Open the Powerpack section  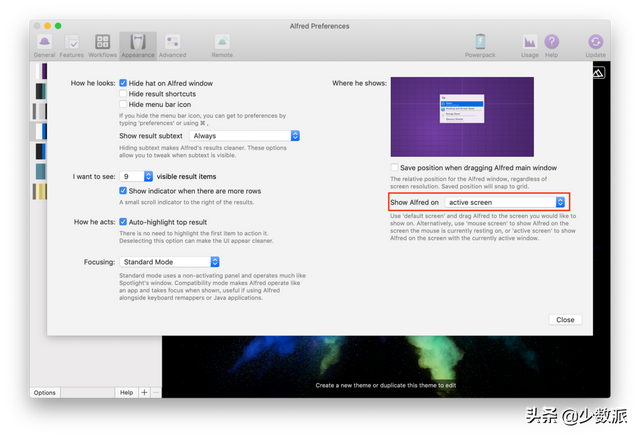coord(480,46)
